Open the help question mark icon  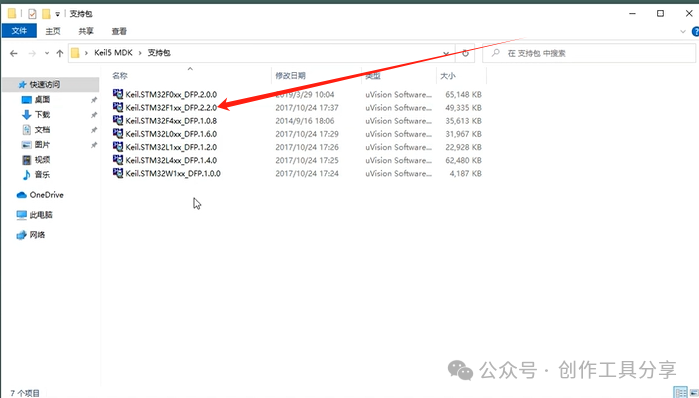(x=695, y=32)
